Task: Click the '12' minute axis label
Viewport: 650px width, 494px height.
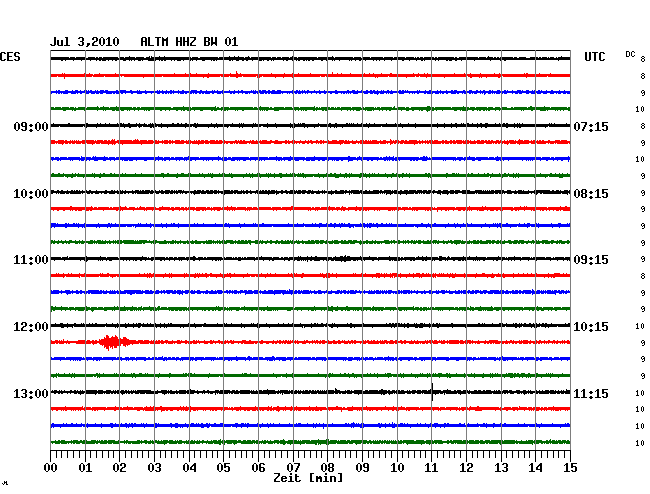Action: click(x=466, y=467)
